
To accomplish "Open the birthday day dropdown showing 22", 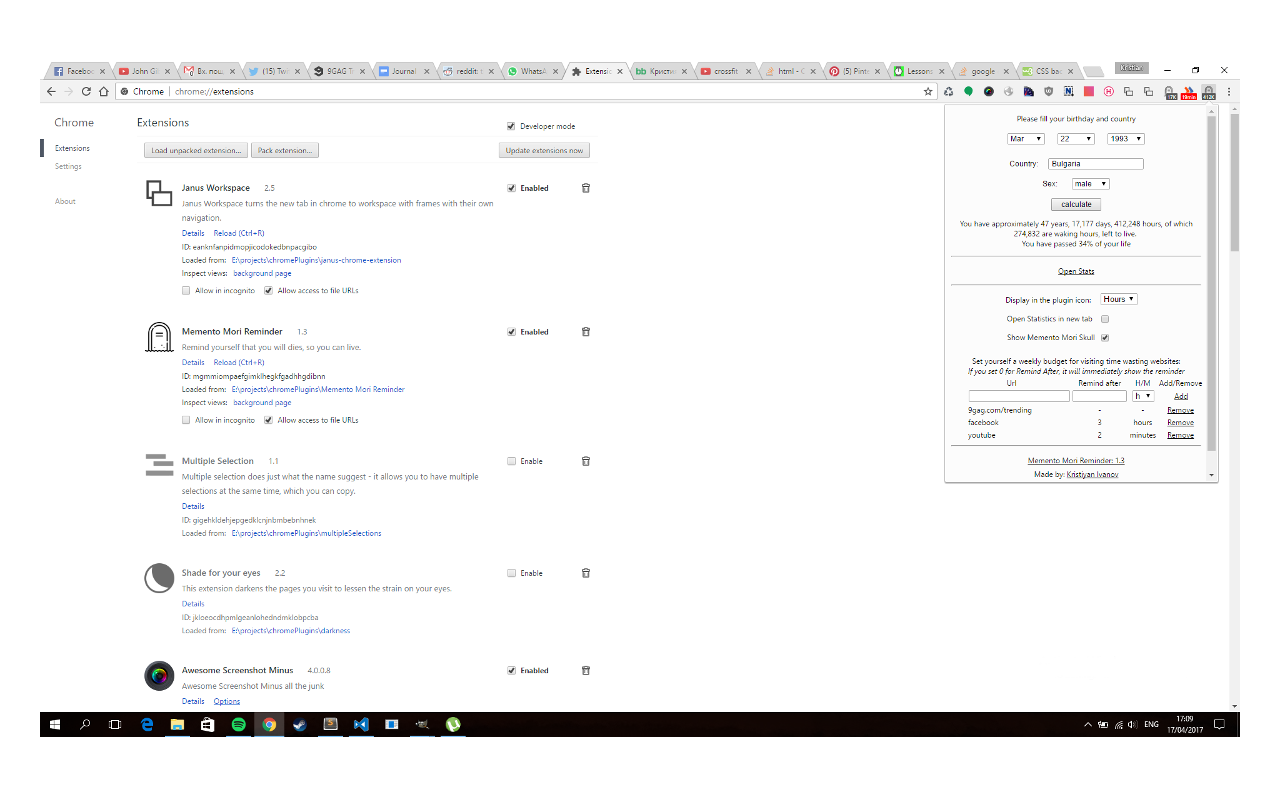I will click(x=1075, y=139).
